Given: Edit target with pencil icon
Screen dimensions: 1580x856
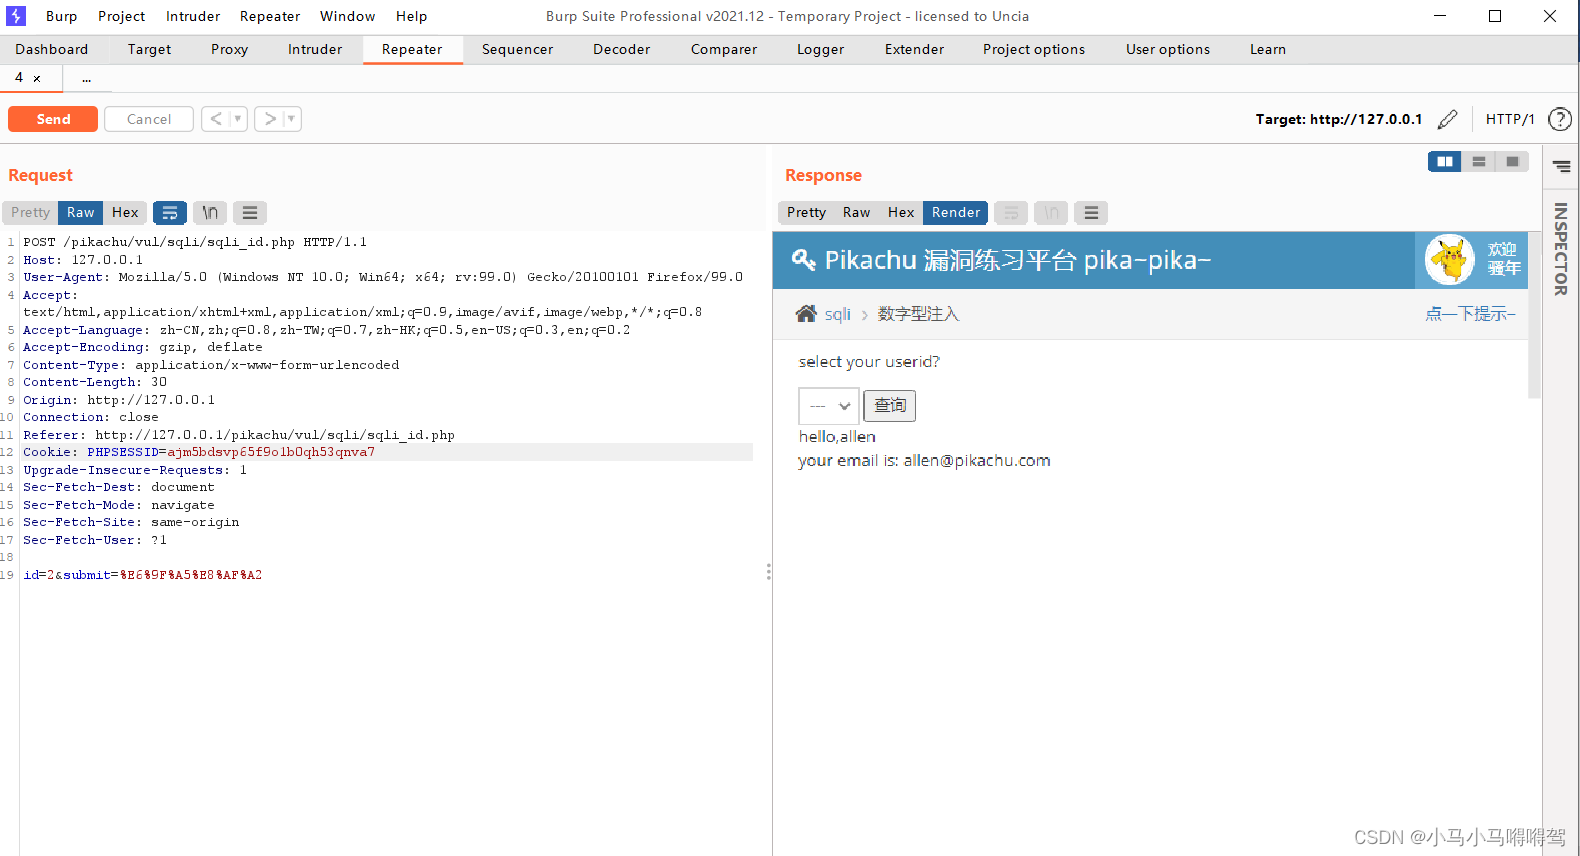Looking at the screenshot, I should click(x=1447, y=120).
